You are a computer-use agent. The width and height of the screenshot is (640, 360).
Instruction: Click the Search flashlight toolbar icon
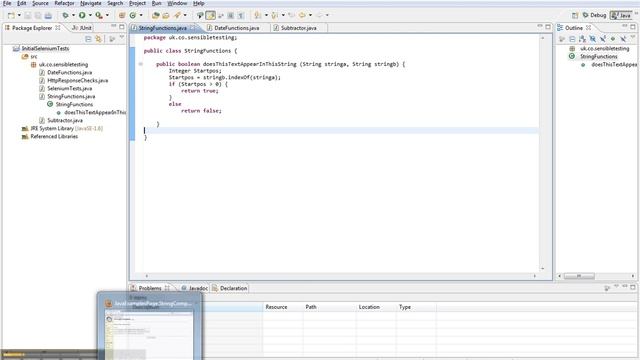(177, 16)
